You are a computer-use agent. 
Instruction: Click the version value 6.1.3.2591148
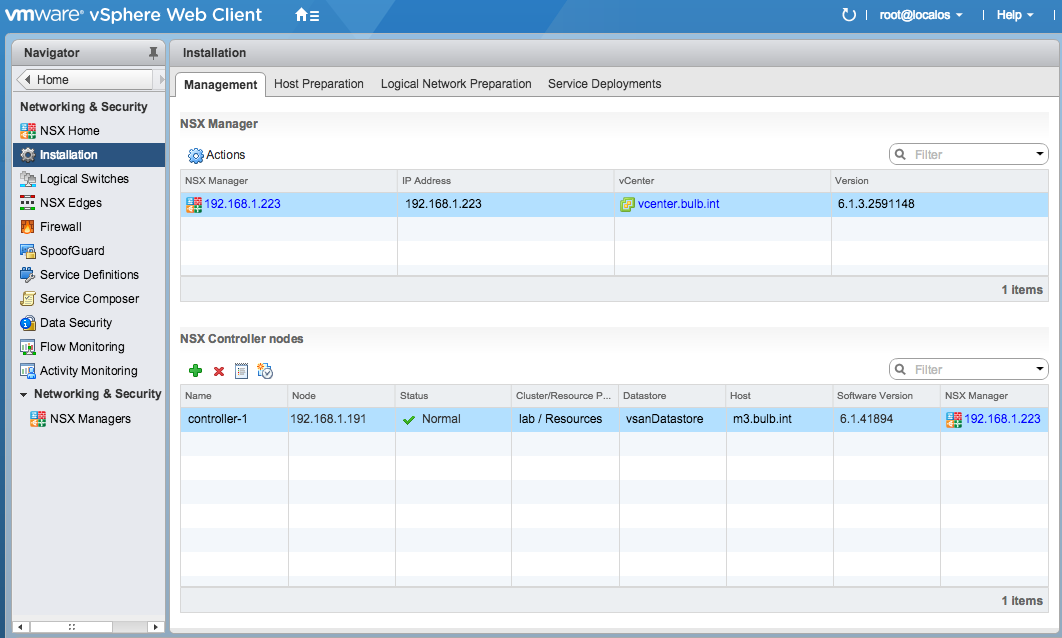876,204
